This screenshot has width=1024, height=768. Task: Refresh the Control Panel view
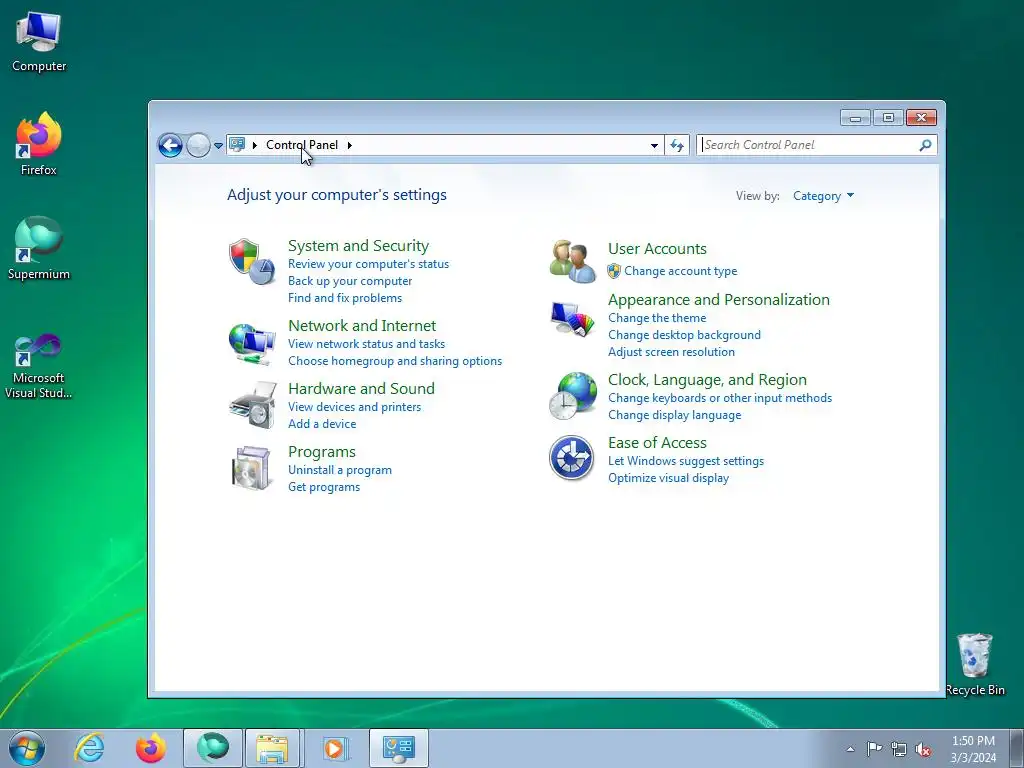[677, 145]
